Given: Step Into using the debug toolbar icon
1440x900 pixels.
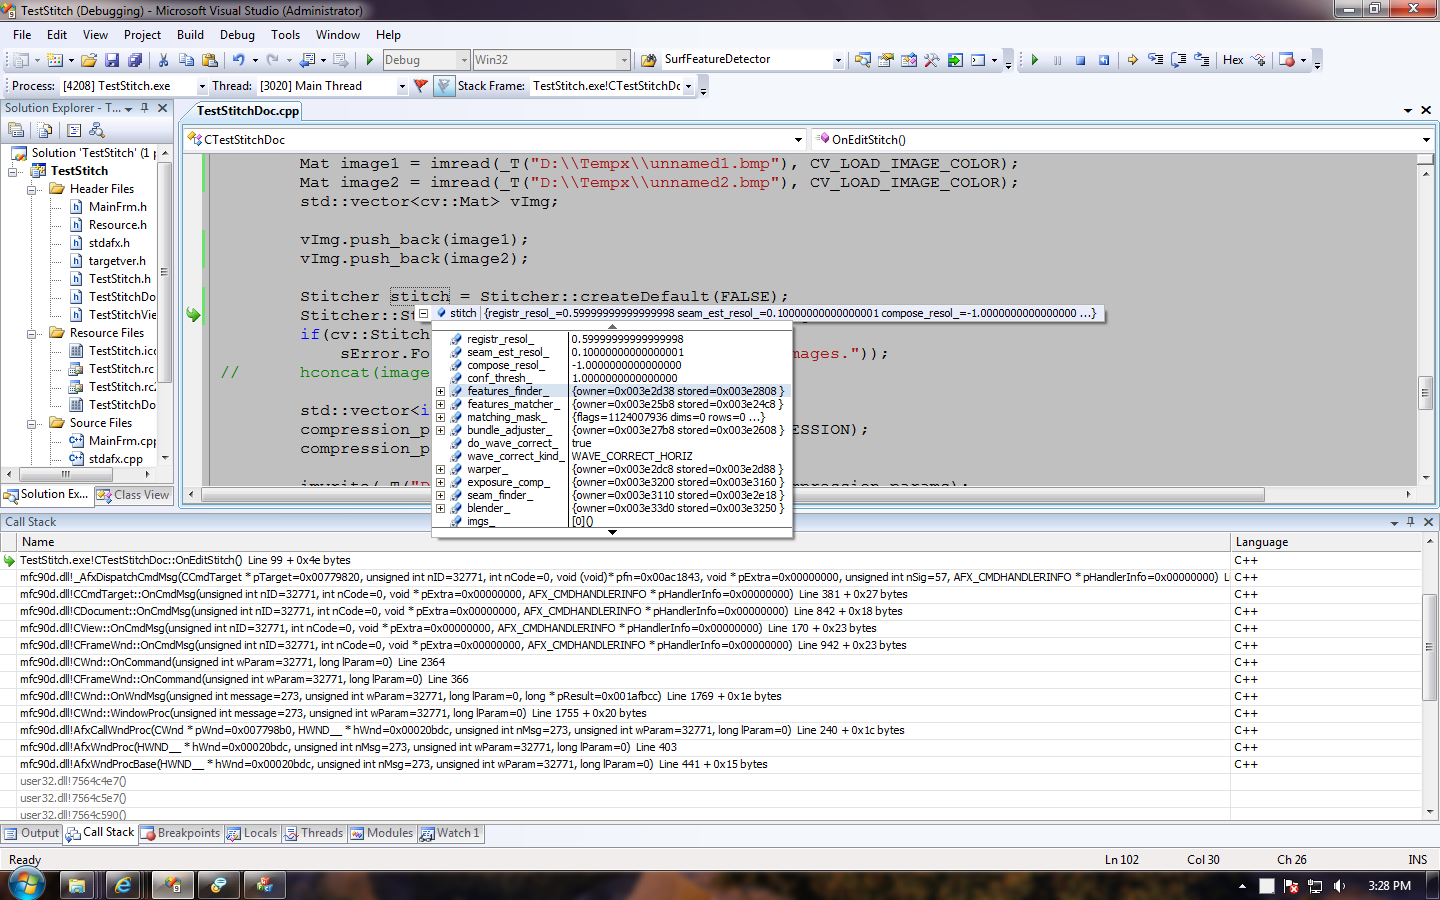Looking at the screenshot, I should coord(1156,60).
